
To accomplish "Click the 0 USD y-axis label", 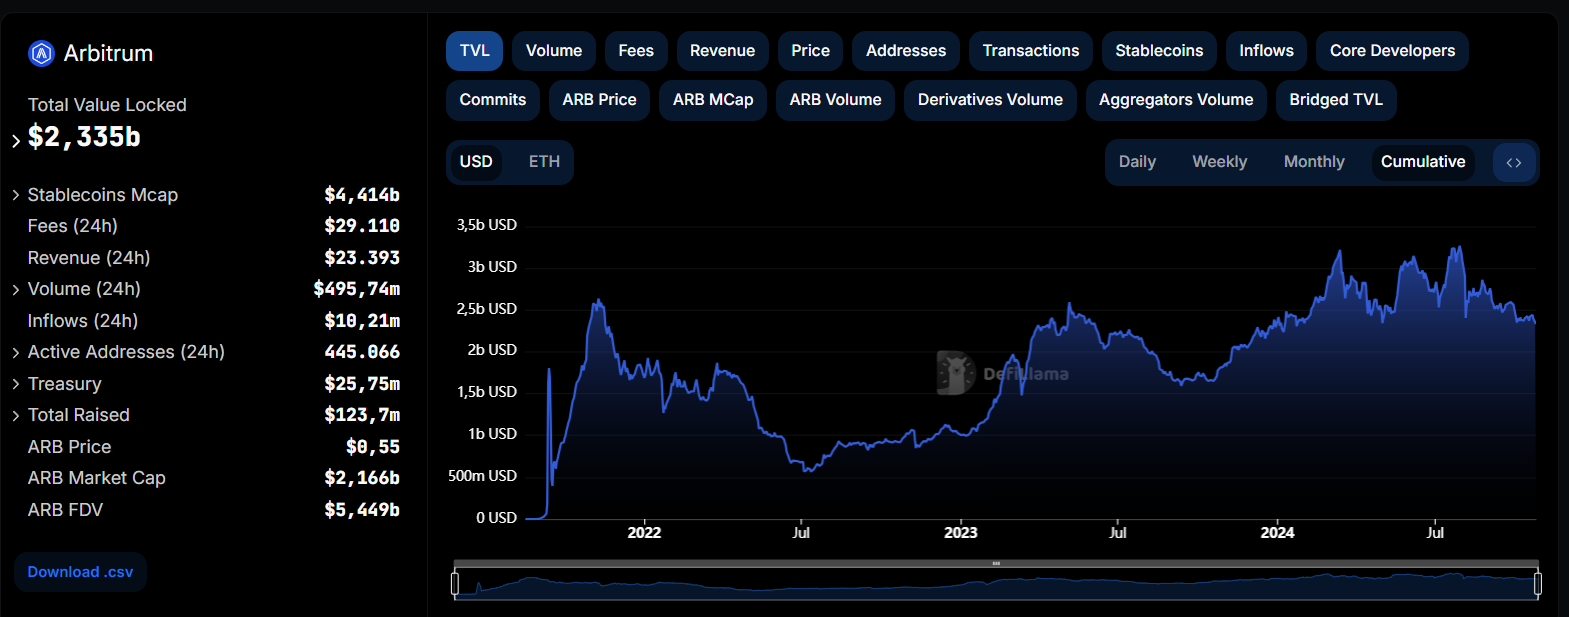I will pyautogui.click(x=497, y=518).
